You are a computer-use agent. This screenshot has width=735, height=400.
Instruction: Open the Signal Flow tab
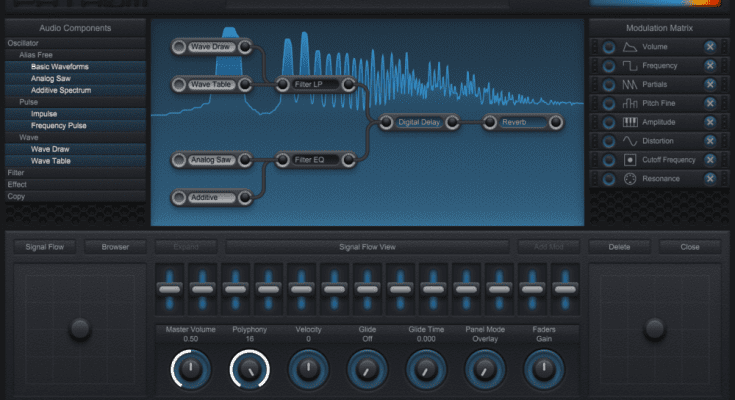(44, 246)
